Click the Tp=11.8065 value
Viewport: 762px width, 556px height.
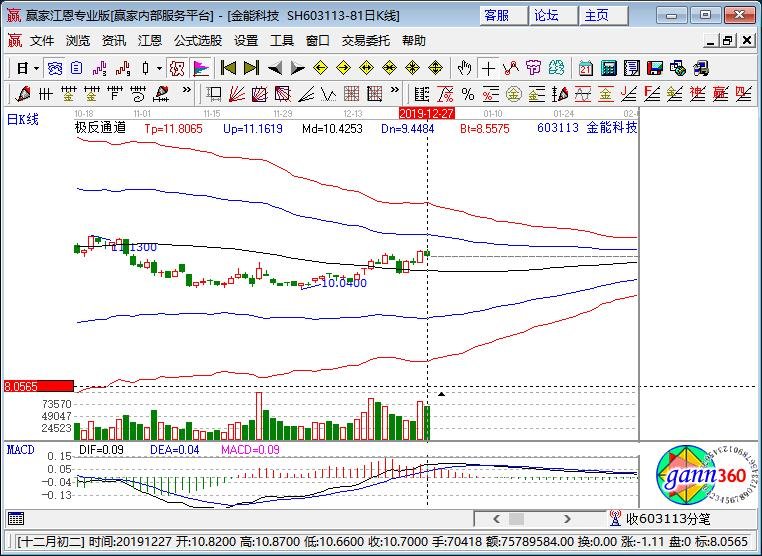[173, 129]
